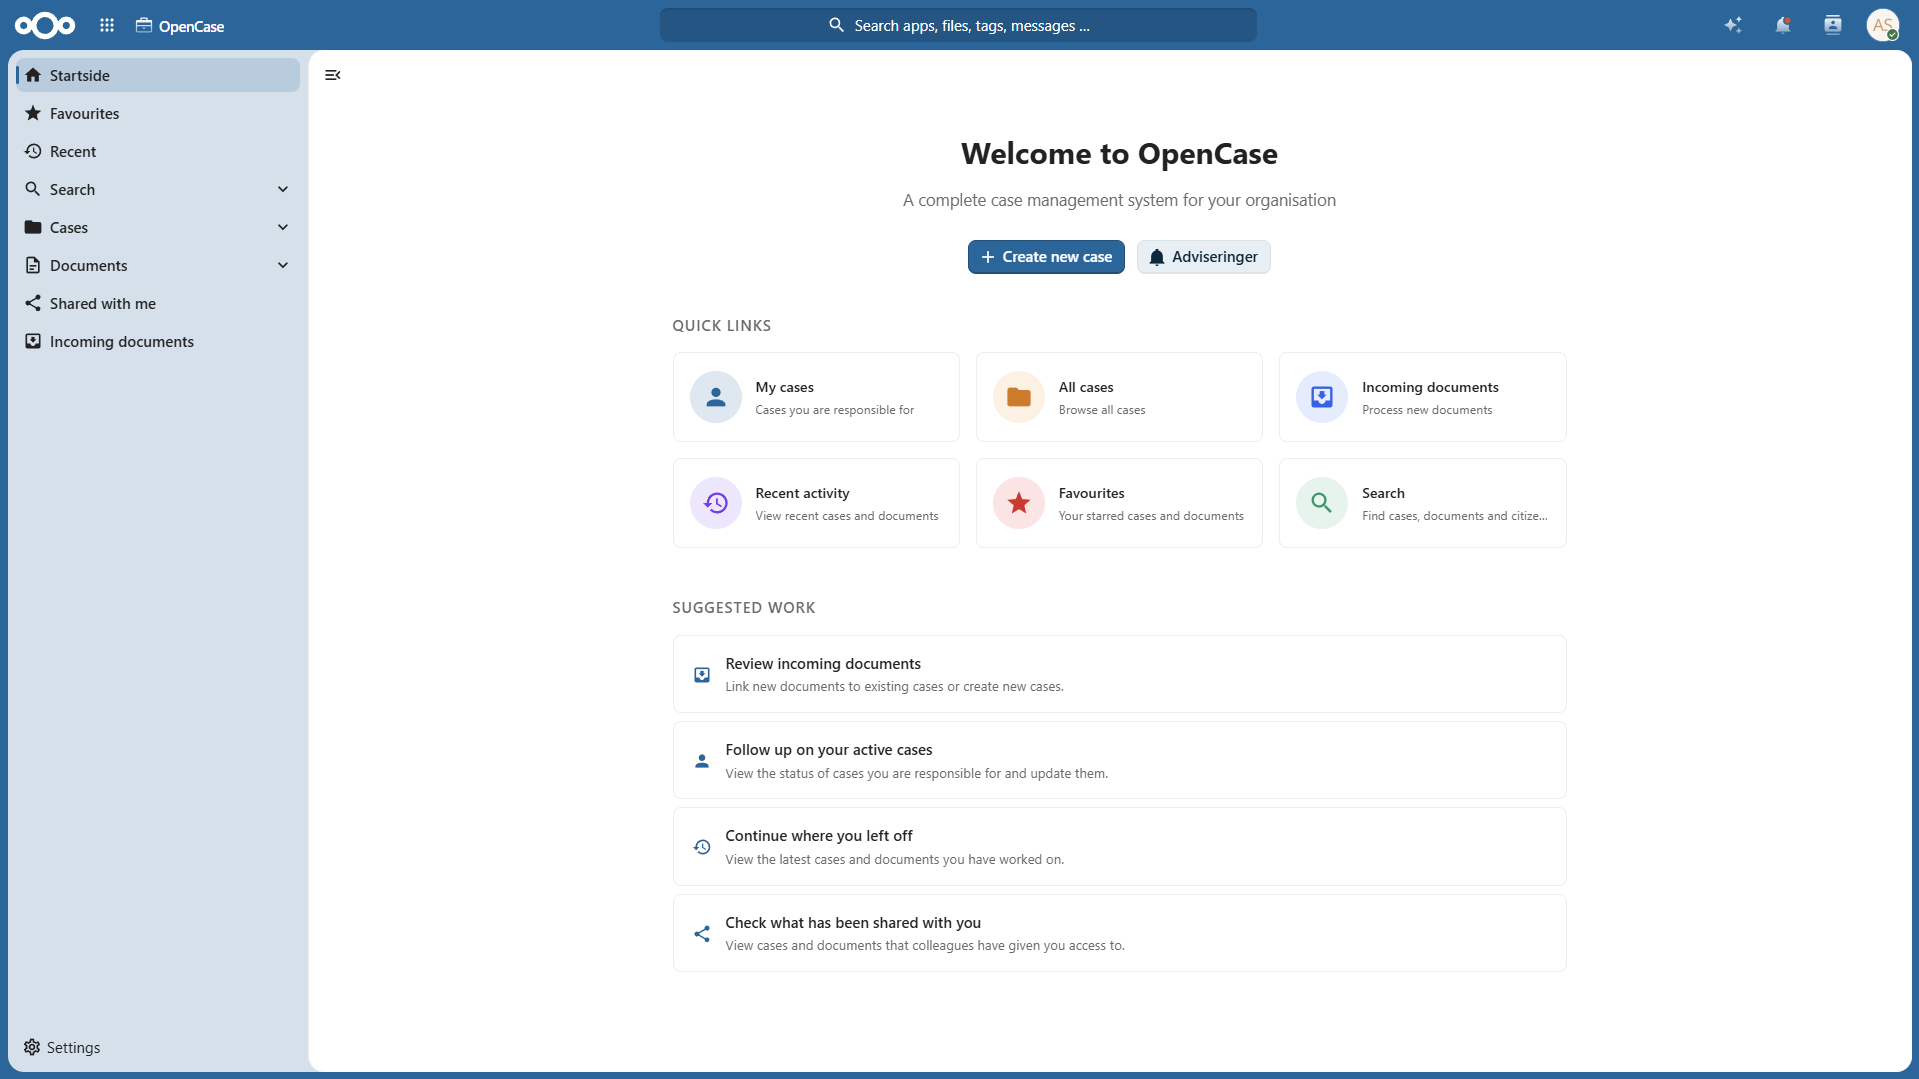Open the AS user avatar menu

click(1883, 25)
